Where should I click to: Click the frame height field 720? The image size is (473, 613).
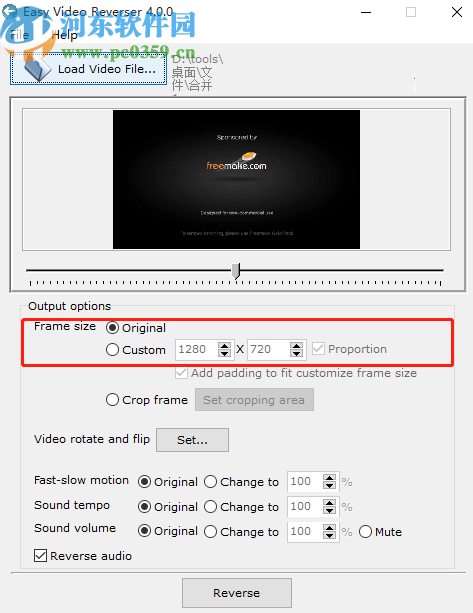coord(269,349)
